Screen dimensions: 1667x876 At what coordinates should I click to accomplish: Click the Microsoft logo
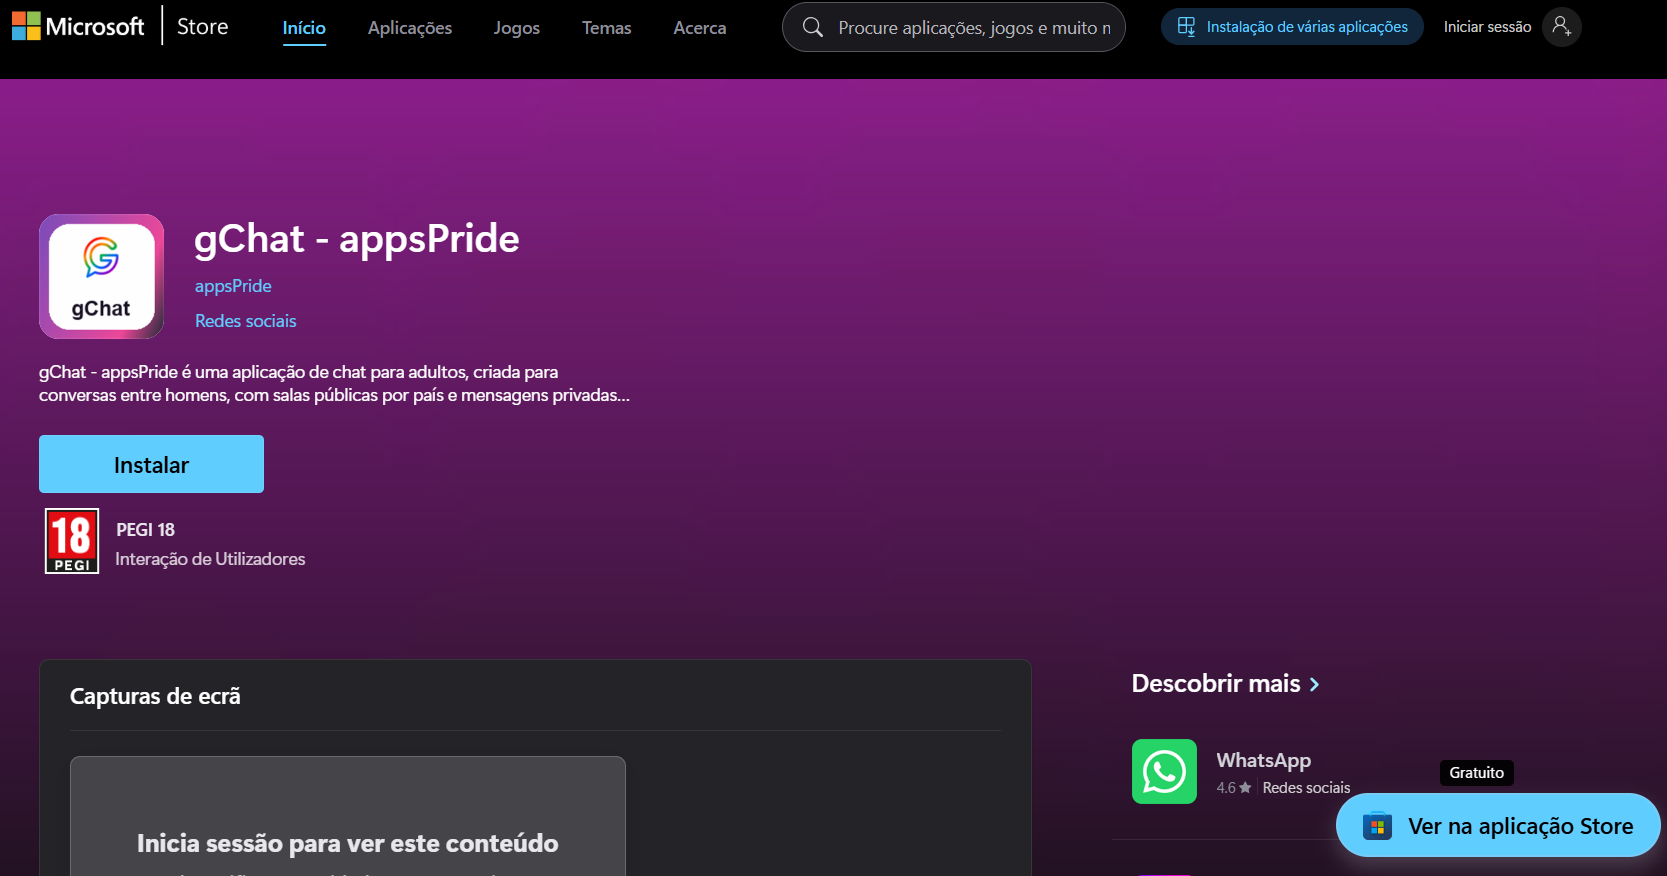click(78, 26)
